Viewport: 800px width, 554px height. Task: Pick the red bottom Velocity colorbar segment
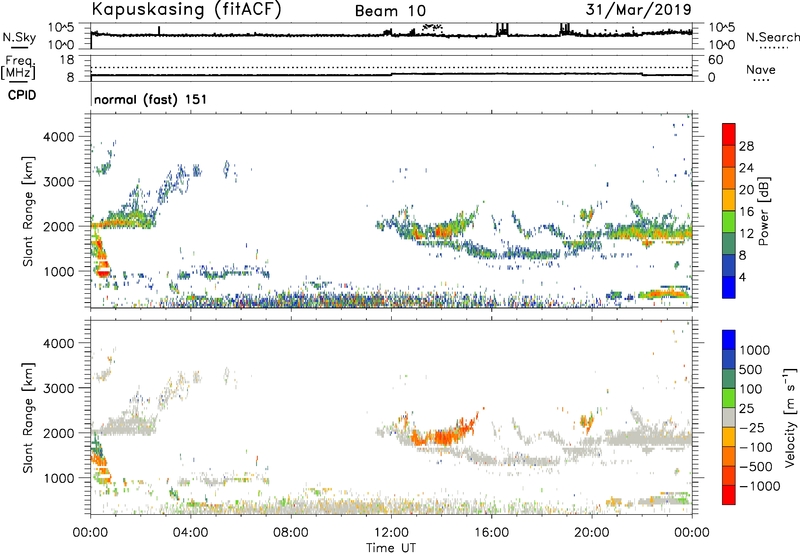click(729, 495)
